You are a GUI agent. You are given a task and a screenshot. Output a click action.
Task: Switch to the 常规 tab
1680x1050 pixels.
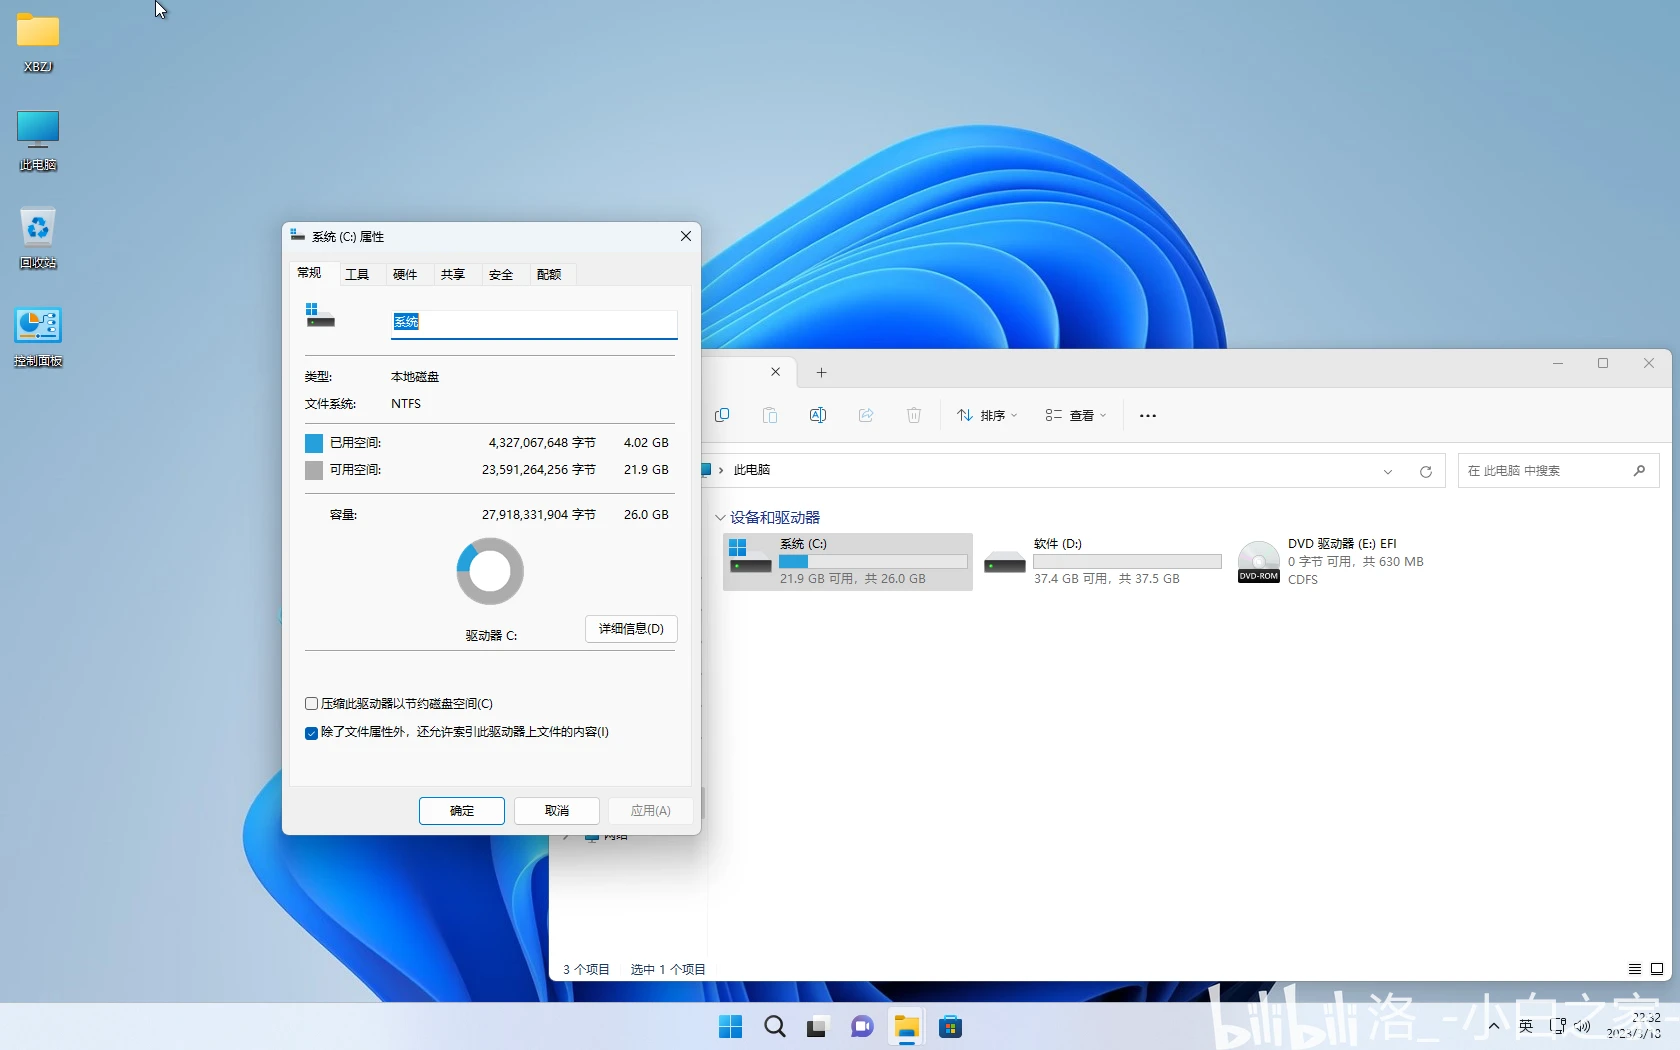(309, 272)
